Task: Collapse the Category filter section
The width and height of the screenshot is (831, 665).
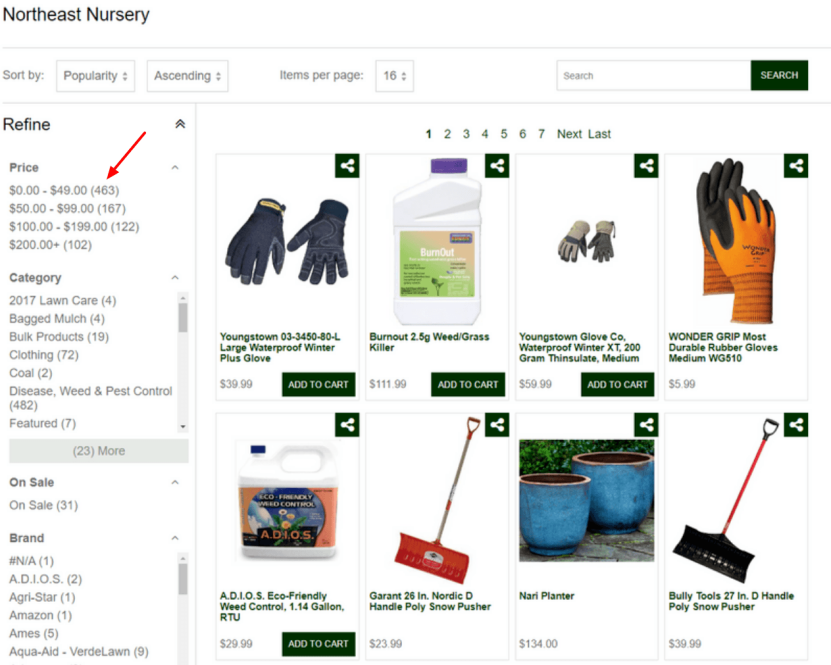Action: tap(175, 278)
